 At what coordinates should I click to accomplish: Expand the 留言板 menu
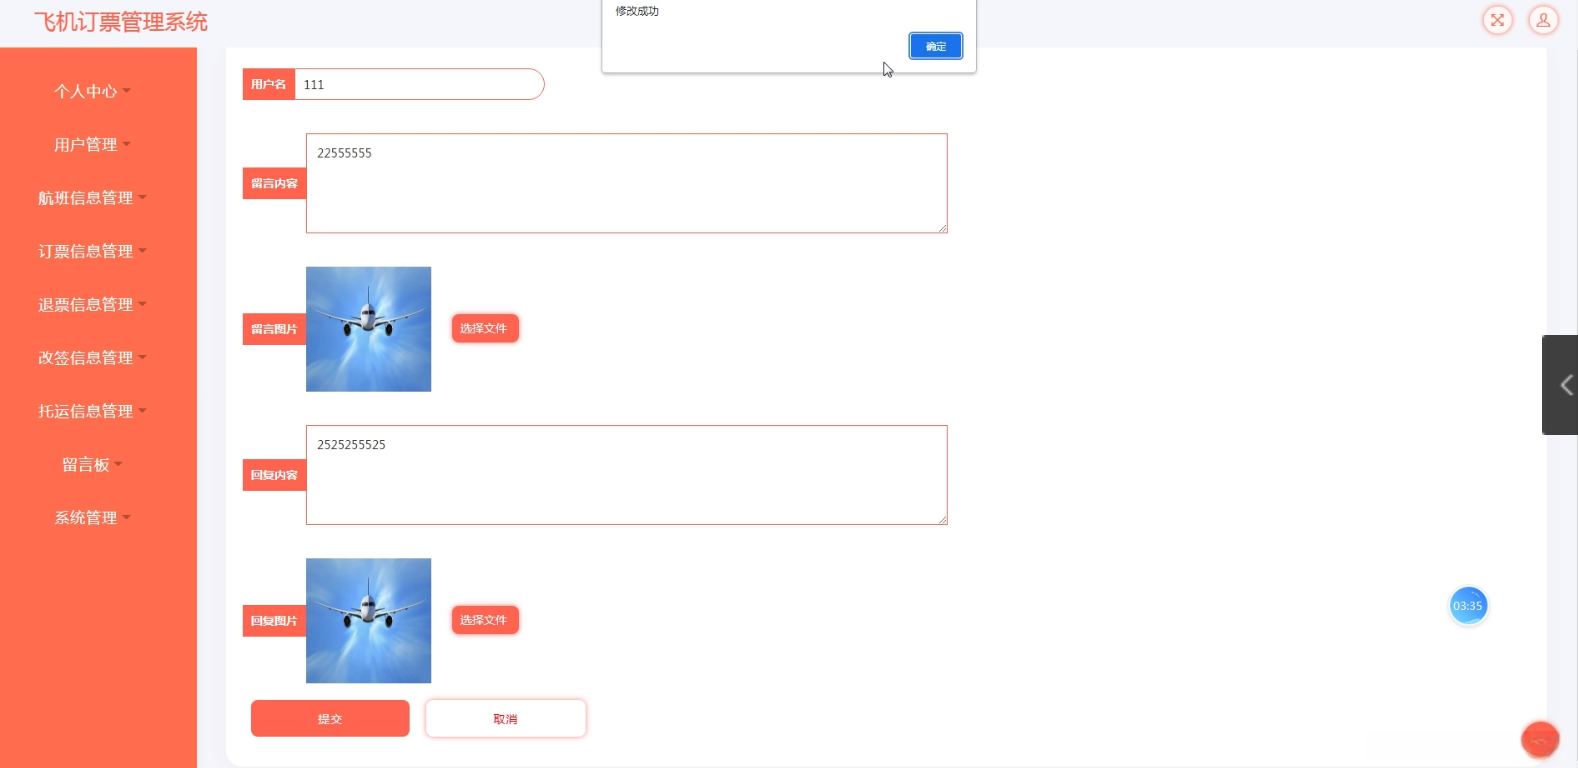pyautogui.click(x=92, y=465)
